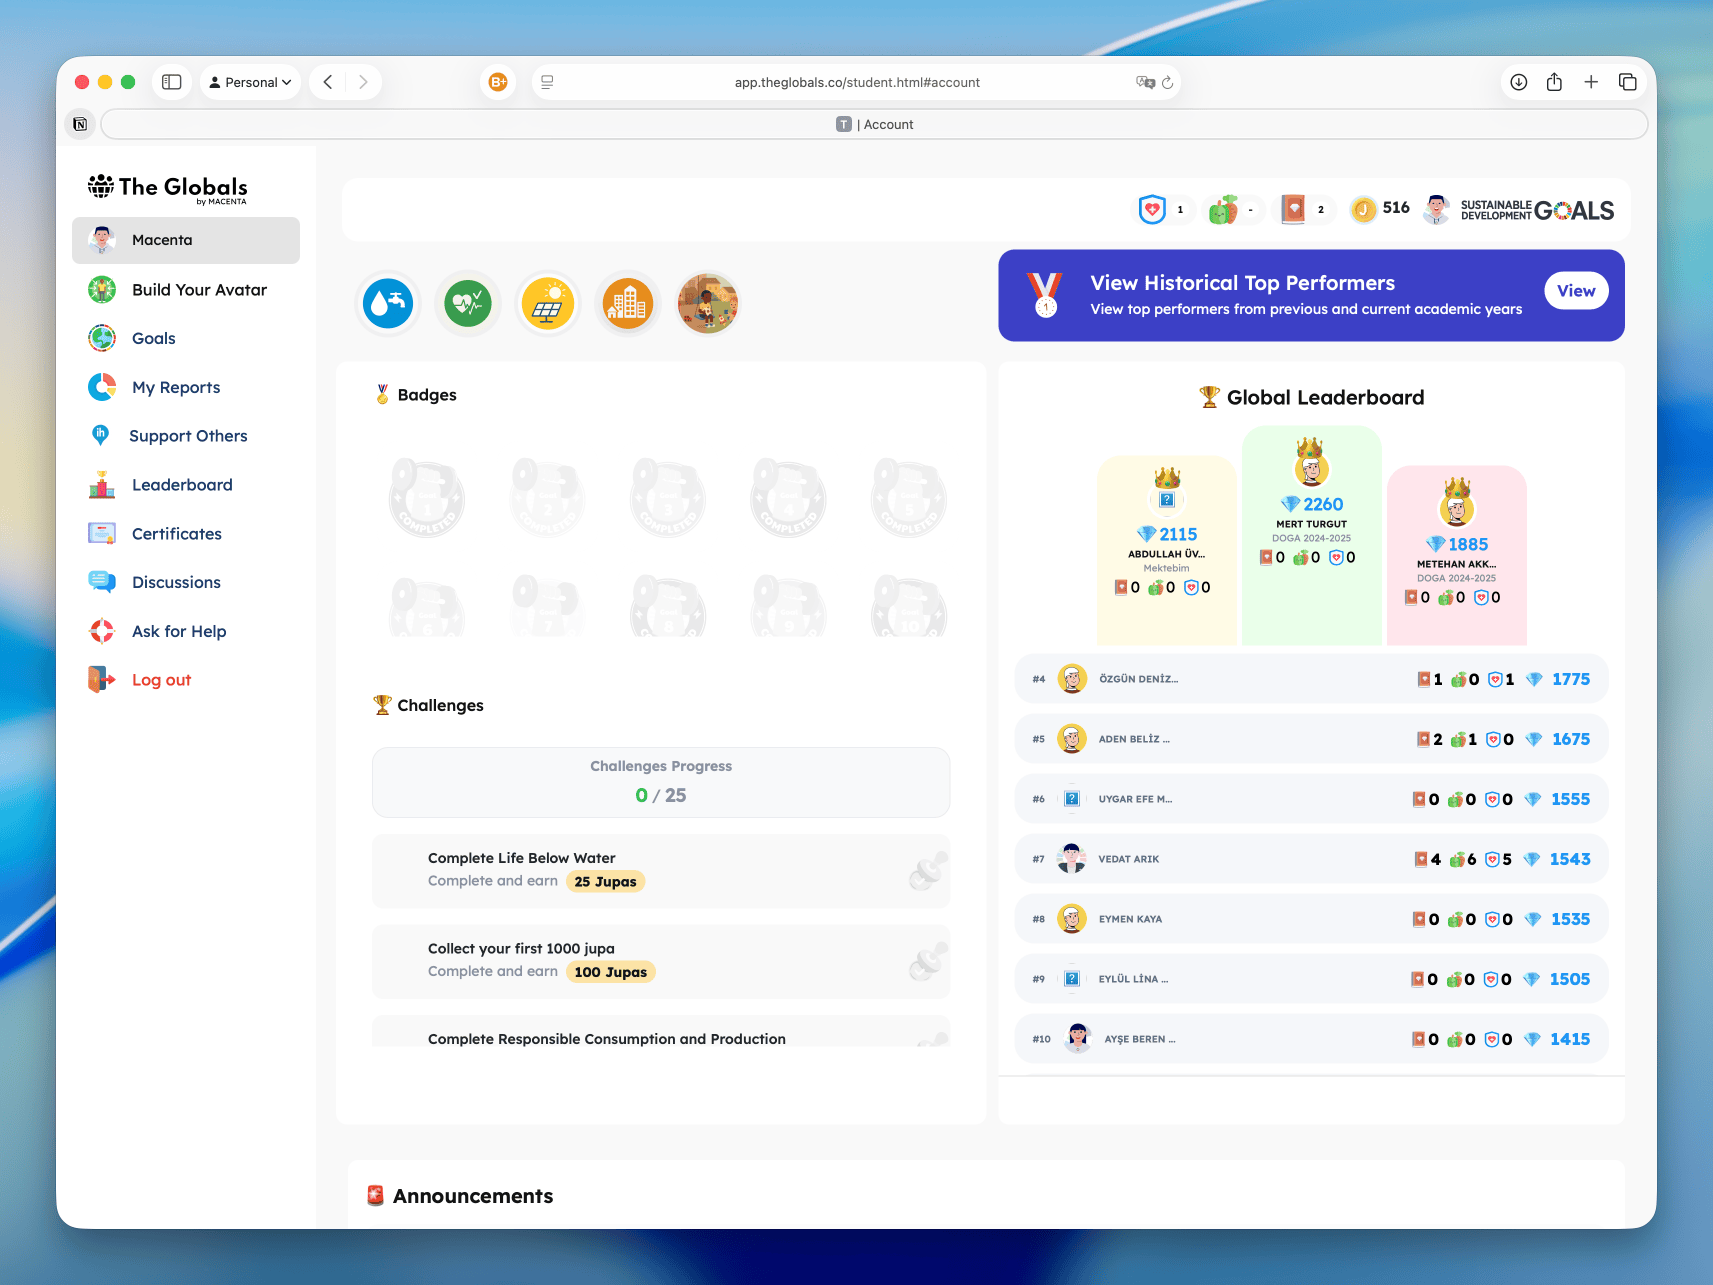The image size is (1713, 1285).
Task: Click the Clean Water goal icon
Action: [388, 303]
